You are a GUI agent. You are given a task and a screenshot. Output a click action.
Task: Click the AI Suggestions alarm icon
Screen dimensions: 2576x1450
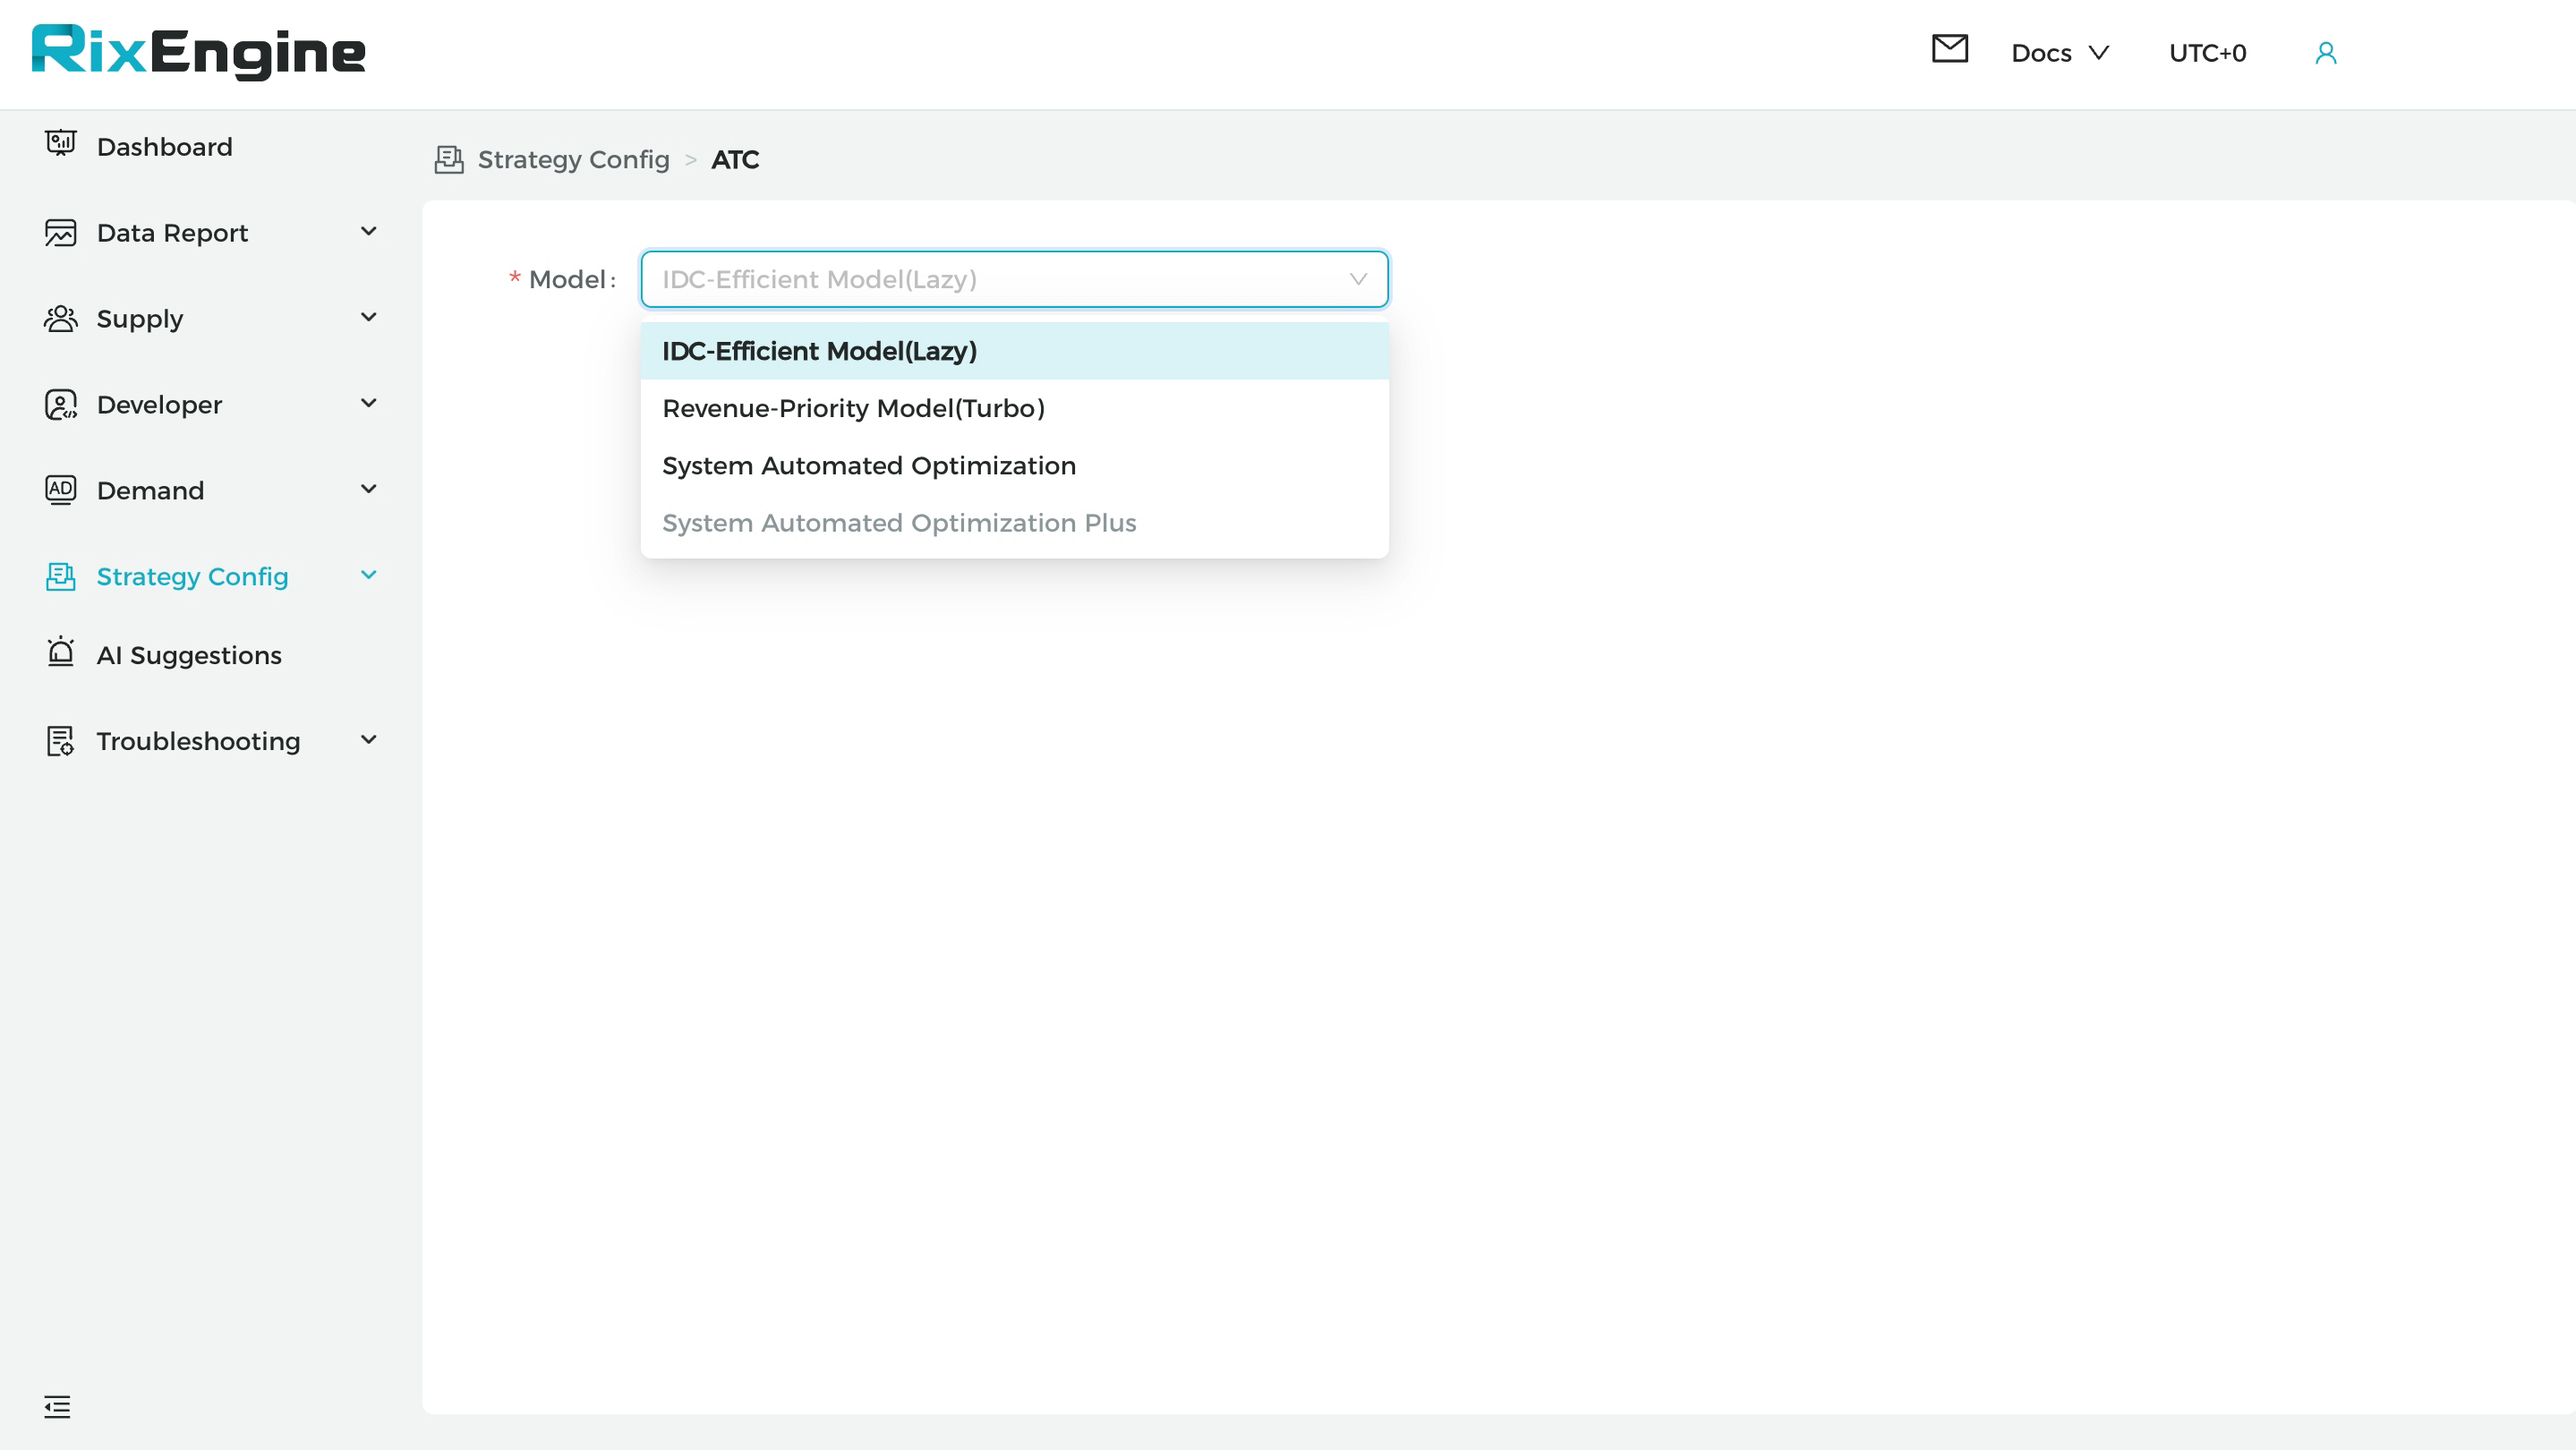pyautogui.click(x=61, y=651)
